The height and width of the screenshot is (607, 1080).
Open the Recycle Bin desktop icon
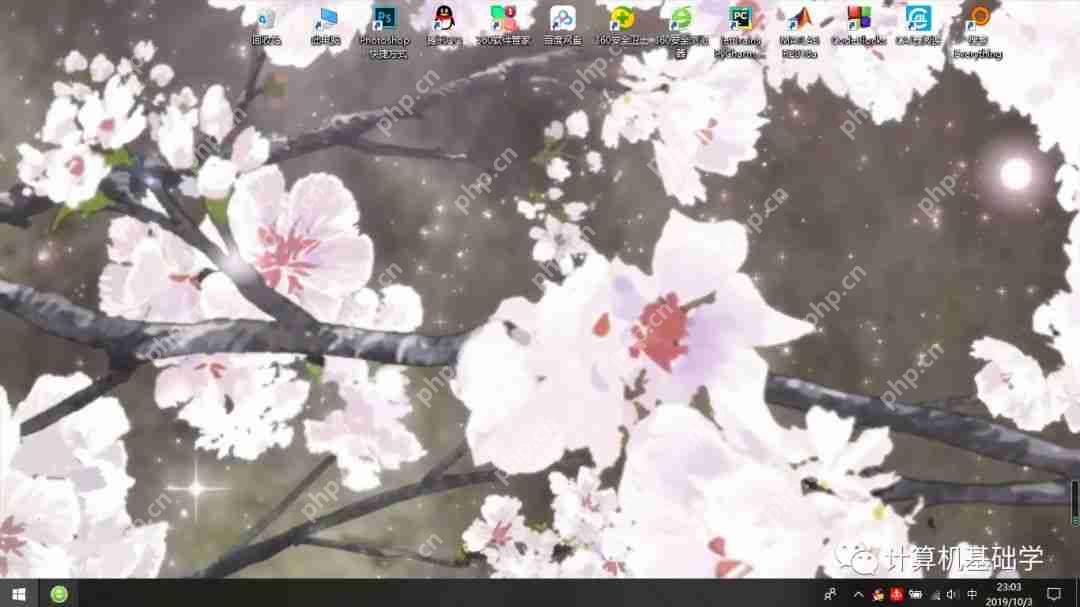[266, 22]
